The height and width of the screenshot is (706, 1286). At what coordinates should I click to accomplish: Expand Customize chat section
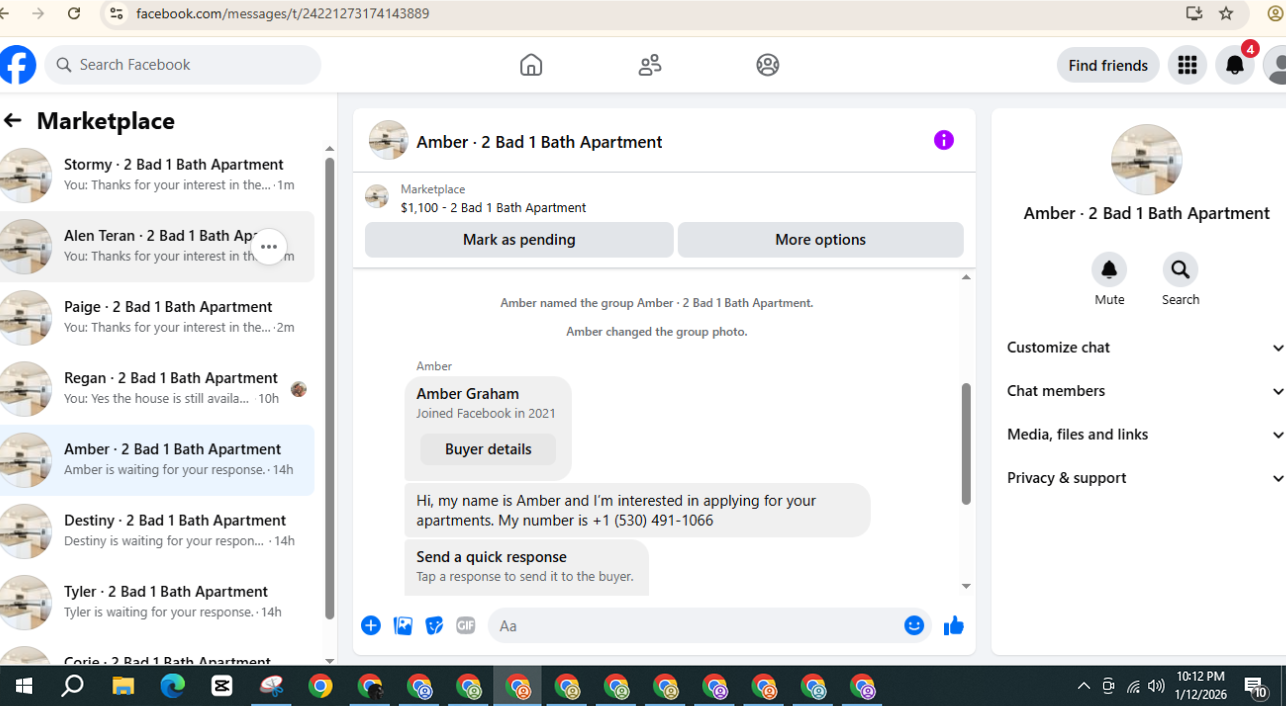(x=1145, y=347)
